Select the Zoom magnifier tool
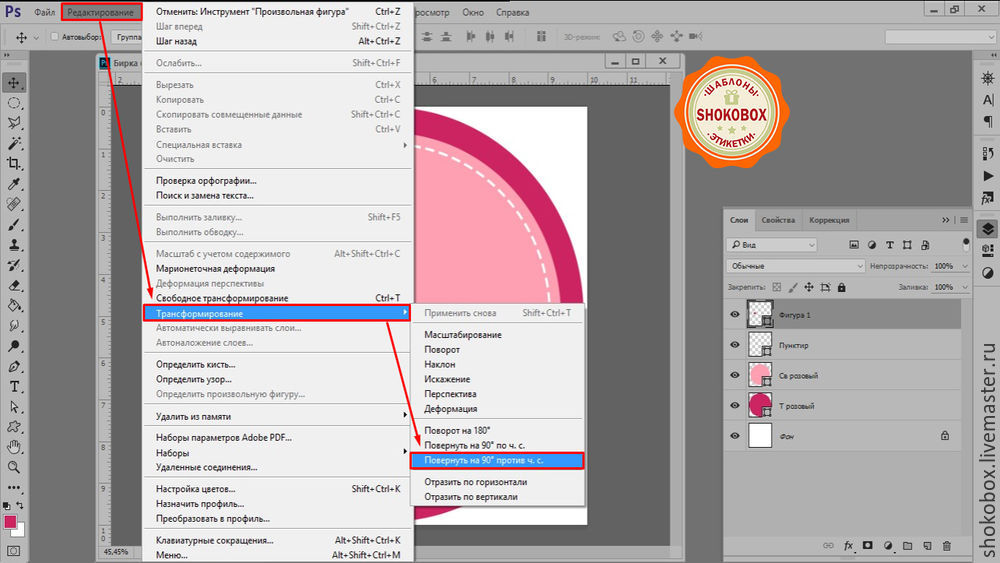Viewport: 1000px width, 563px height. [15, 467]
